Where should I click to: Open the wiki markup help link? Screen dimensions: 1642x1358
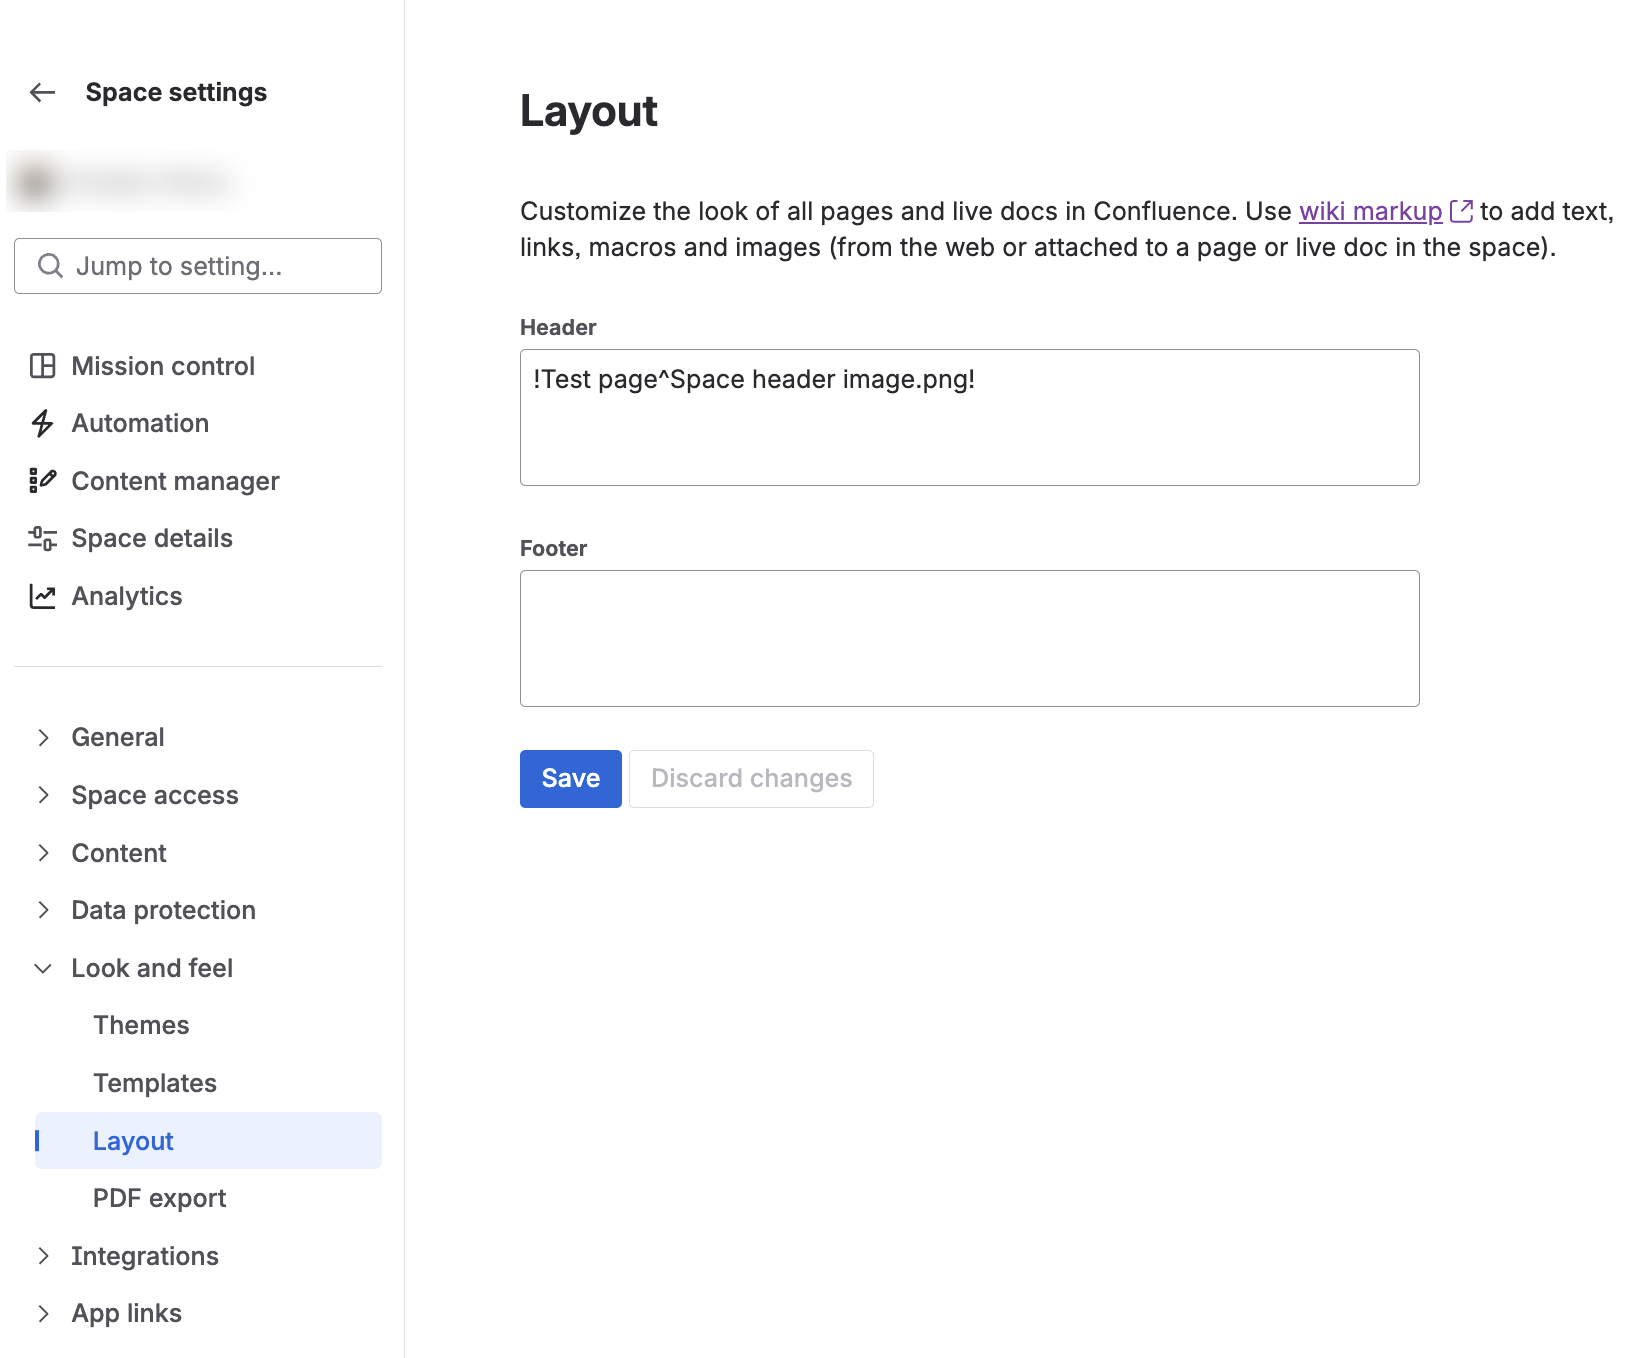click(x=1370, y=212)
